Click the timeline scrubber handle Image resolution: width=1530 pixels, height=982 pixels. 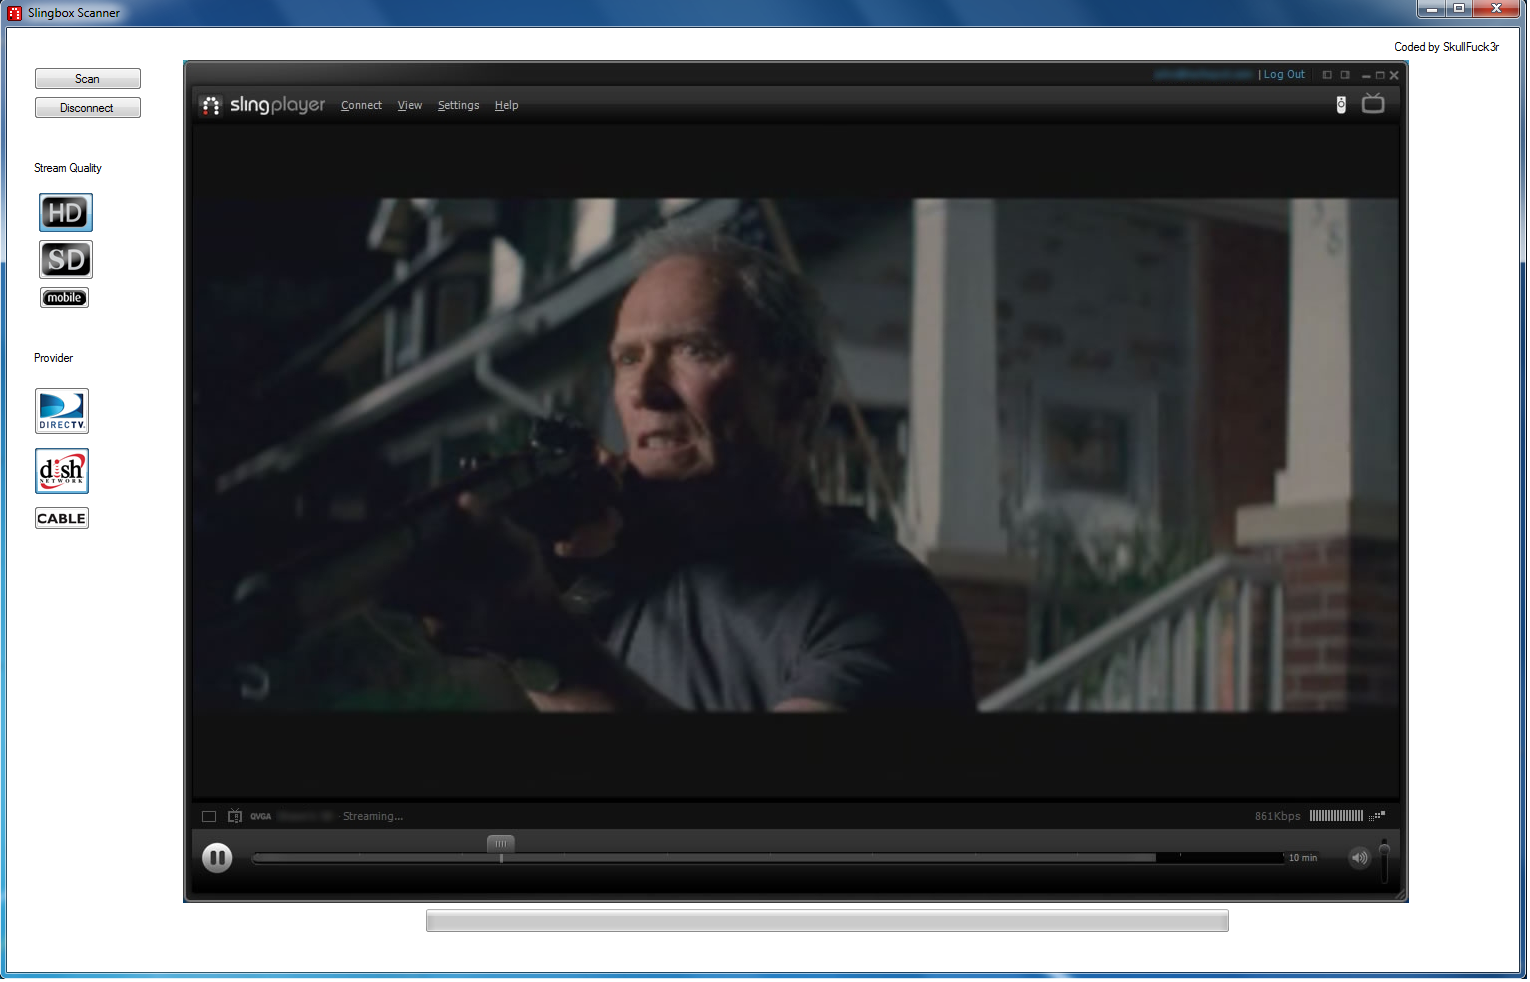coord(501,844)
